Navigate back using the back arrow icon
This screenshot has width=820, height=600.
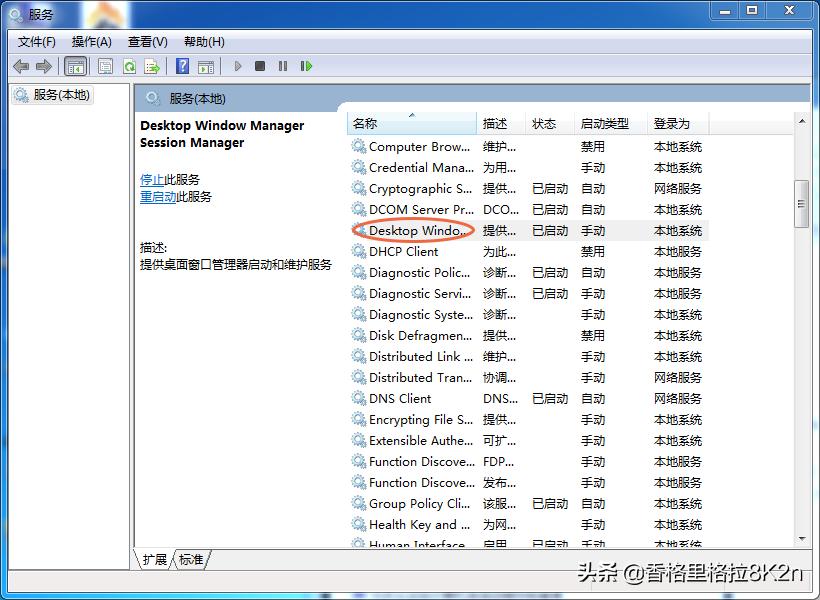pos(22,66)
